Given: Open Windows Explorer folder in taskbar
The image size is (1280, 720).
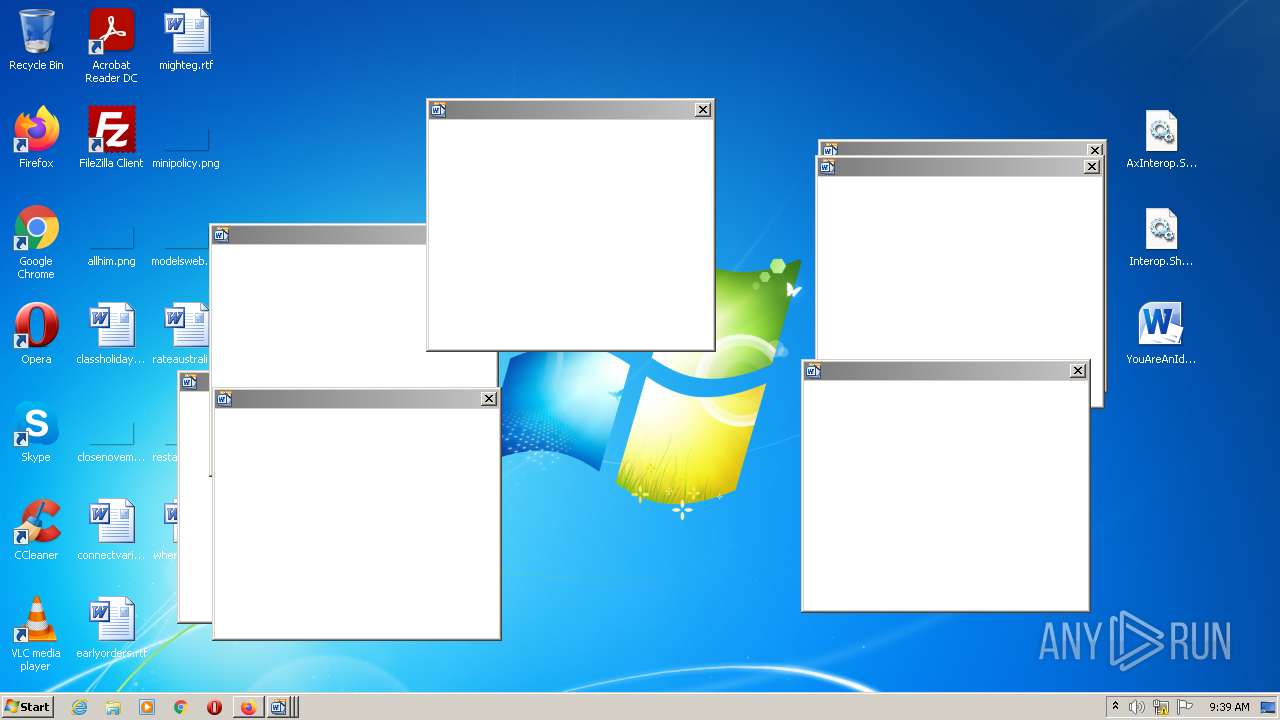Looking at the screenshot, I should click(x=113, y=707).
